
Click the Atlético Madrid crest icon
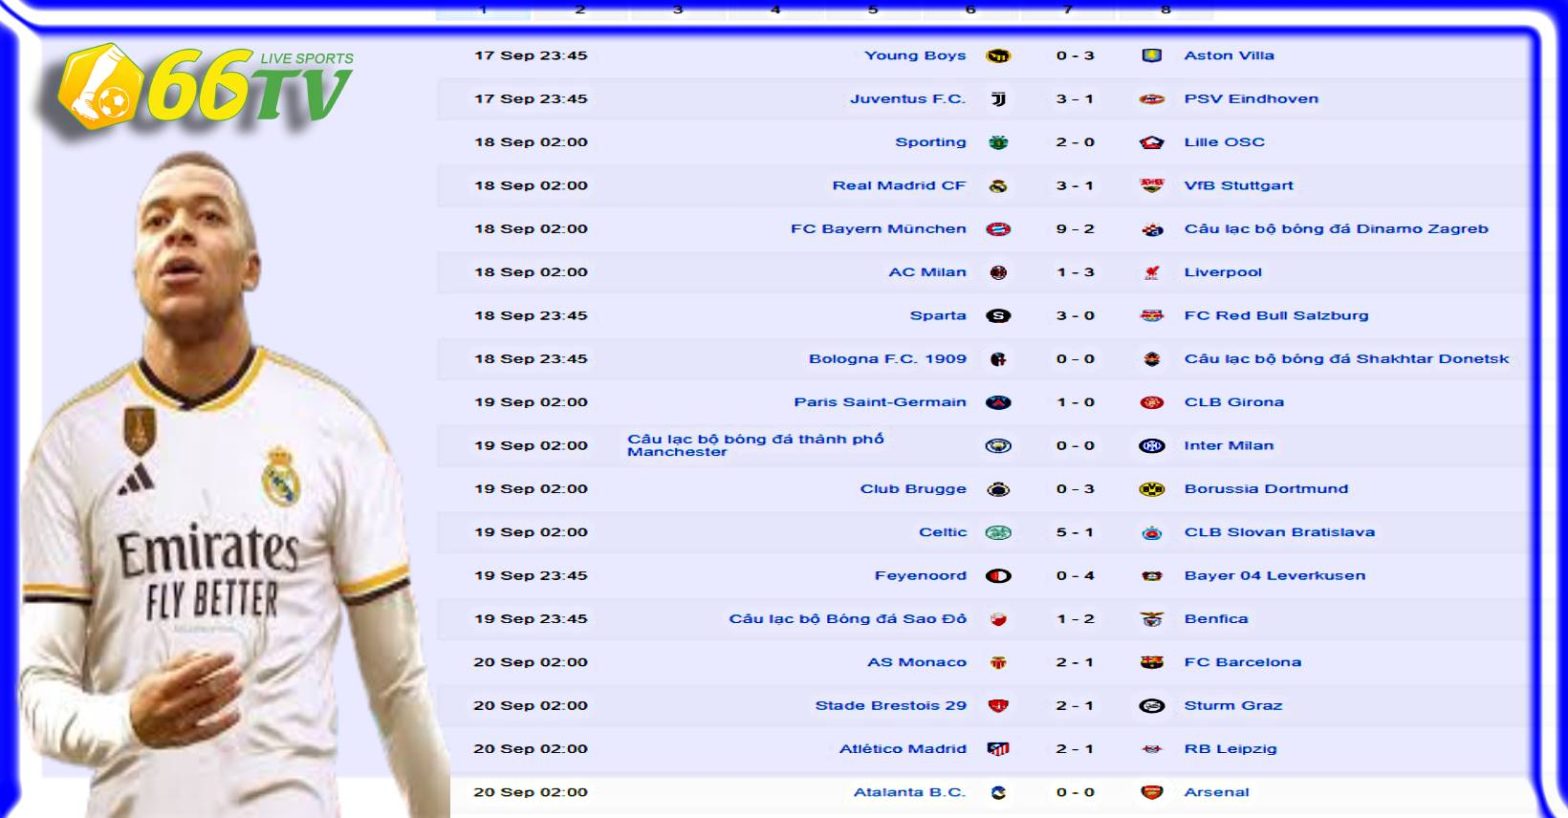998,749
